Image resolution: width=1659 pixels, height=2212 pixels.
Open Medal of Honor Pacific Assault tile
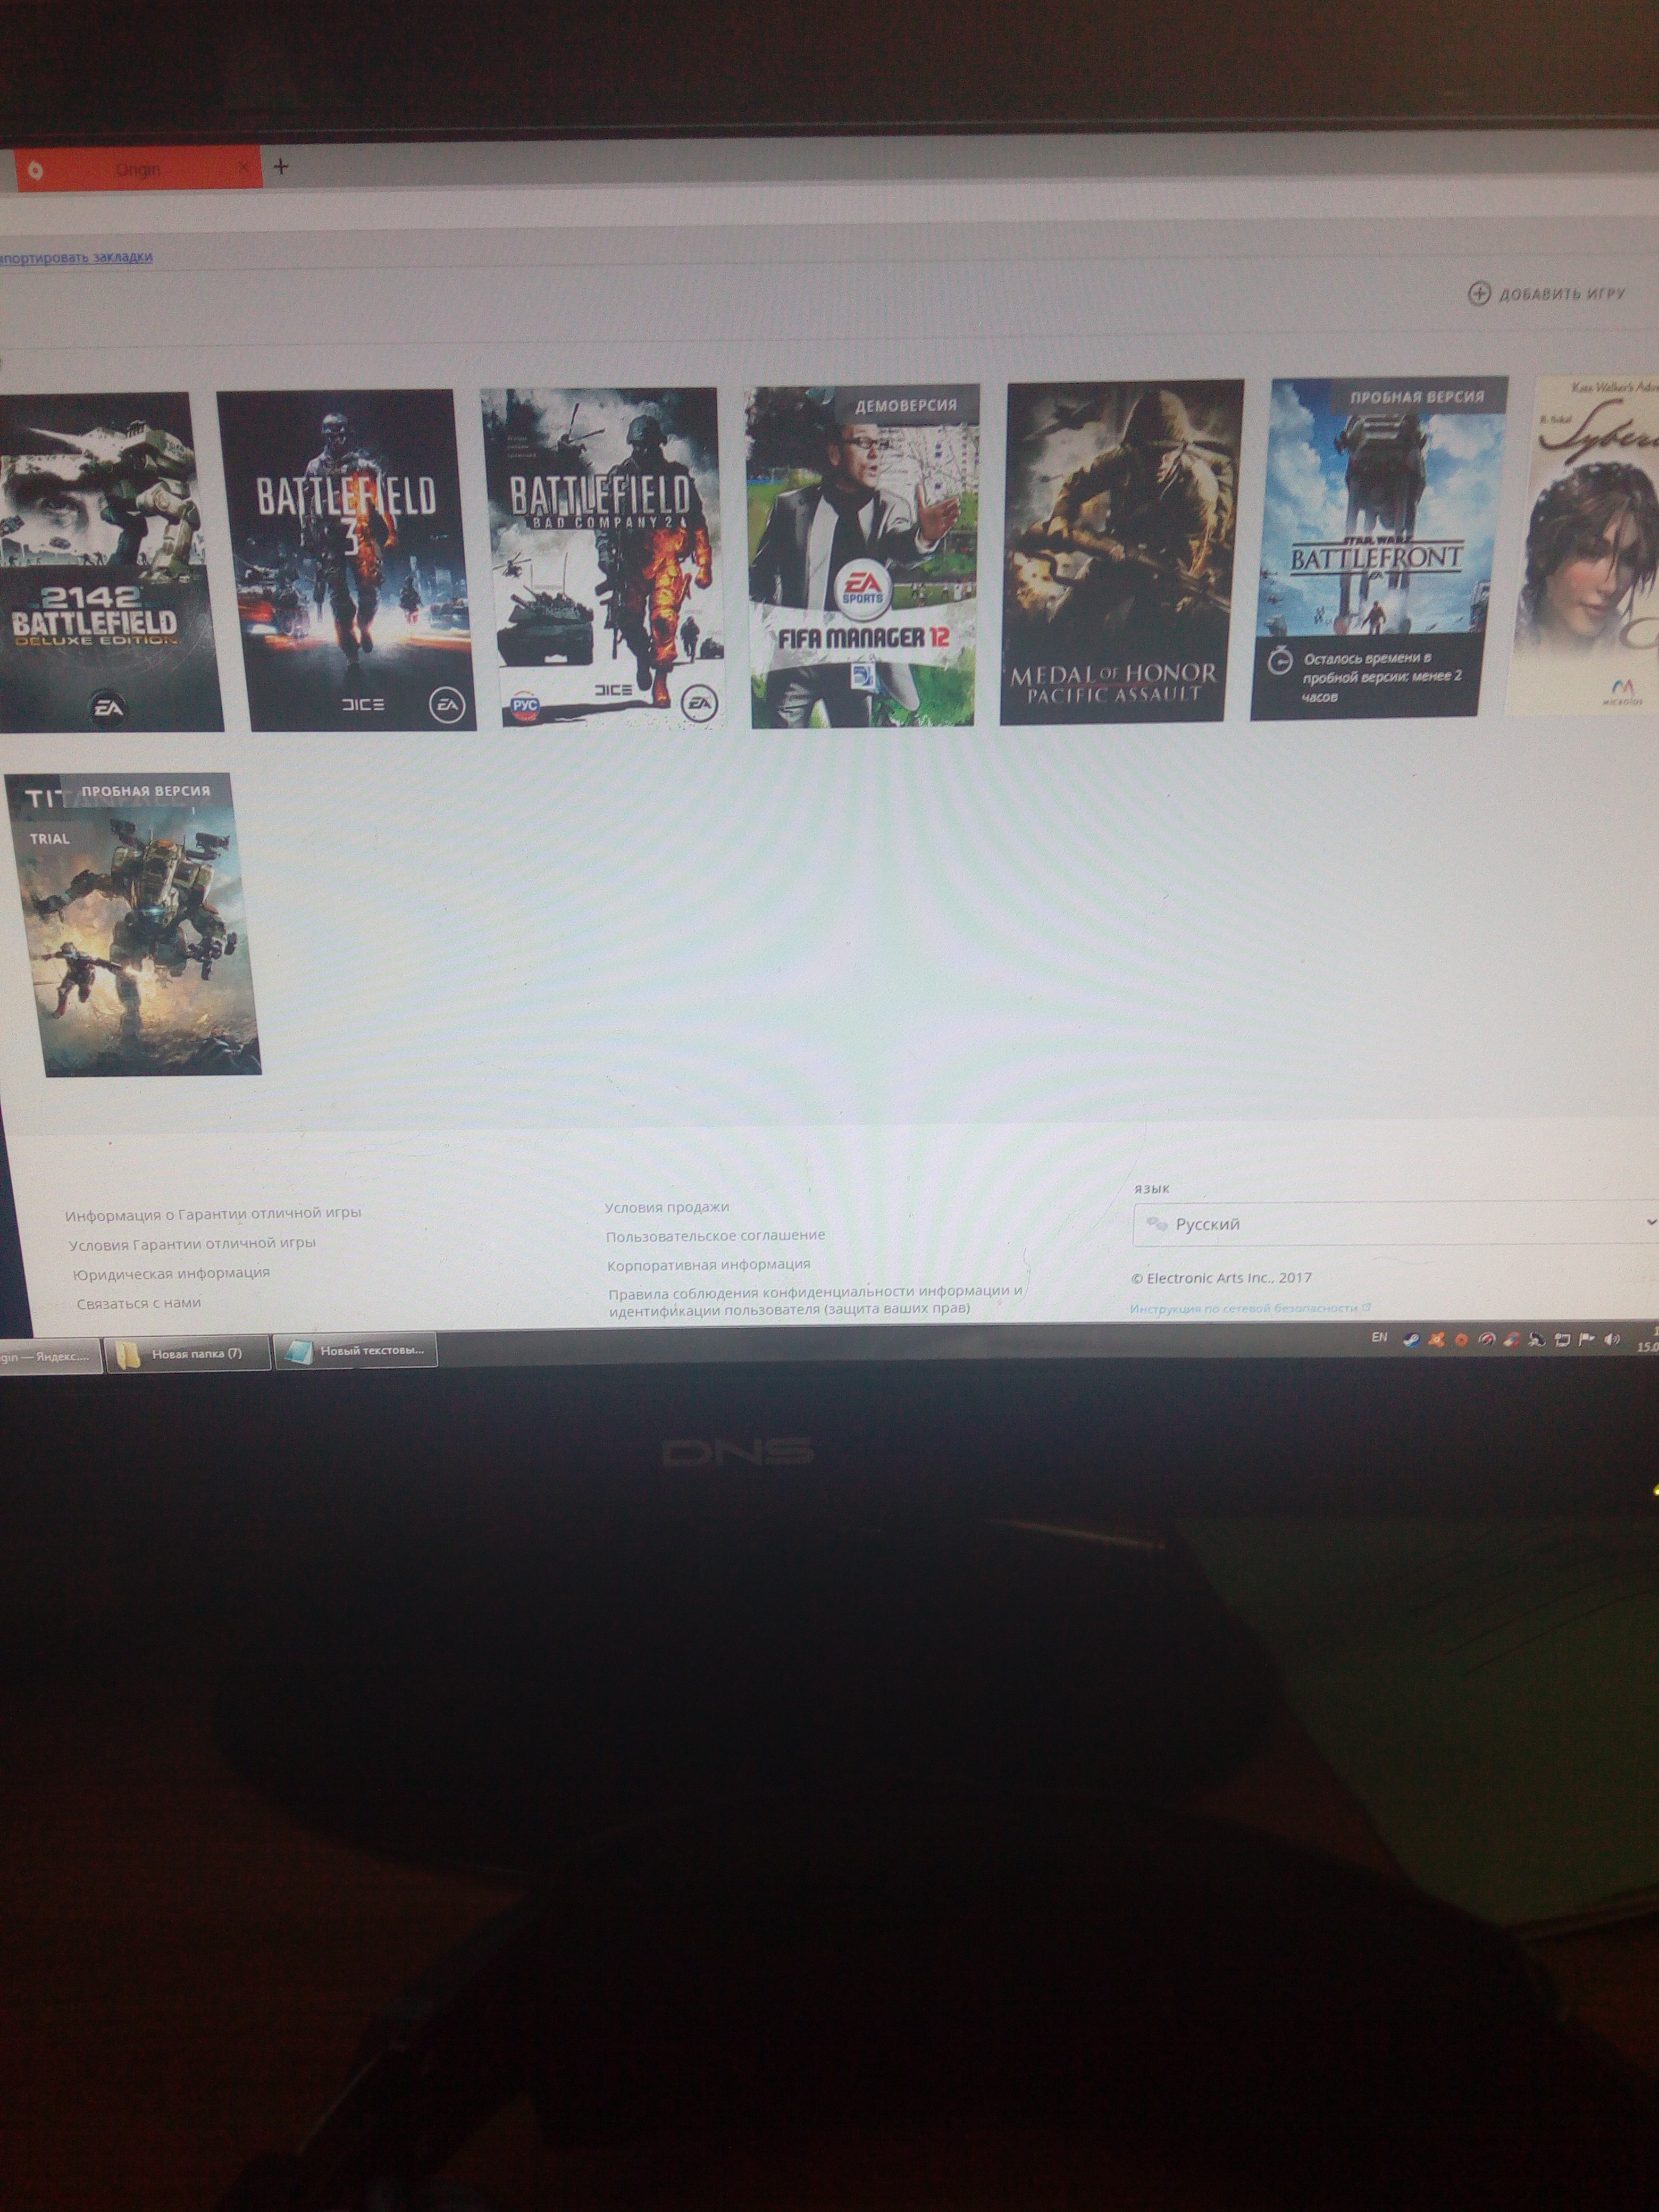[1122, 551]
